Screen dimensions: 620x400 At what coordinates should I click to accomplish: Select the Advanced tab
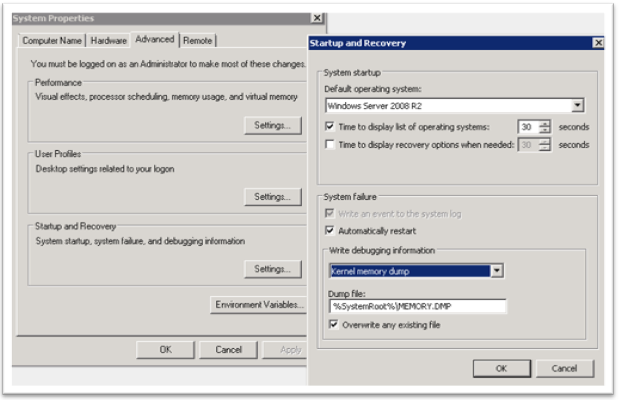click(x=155, y=39)
